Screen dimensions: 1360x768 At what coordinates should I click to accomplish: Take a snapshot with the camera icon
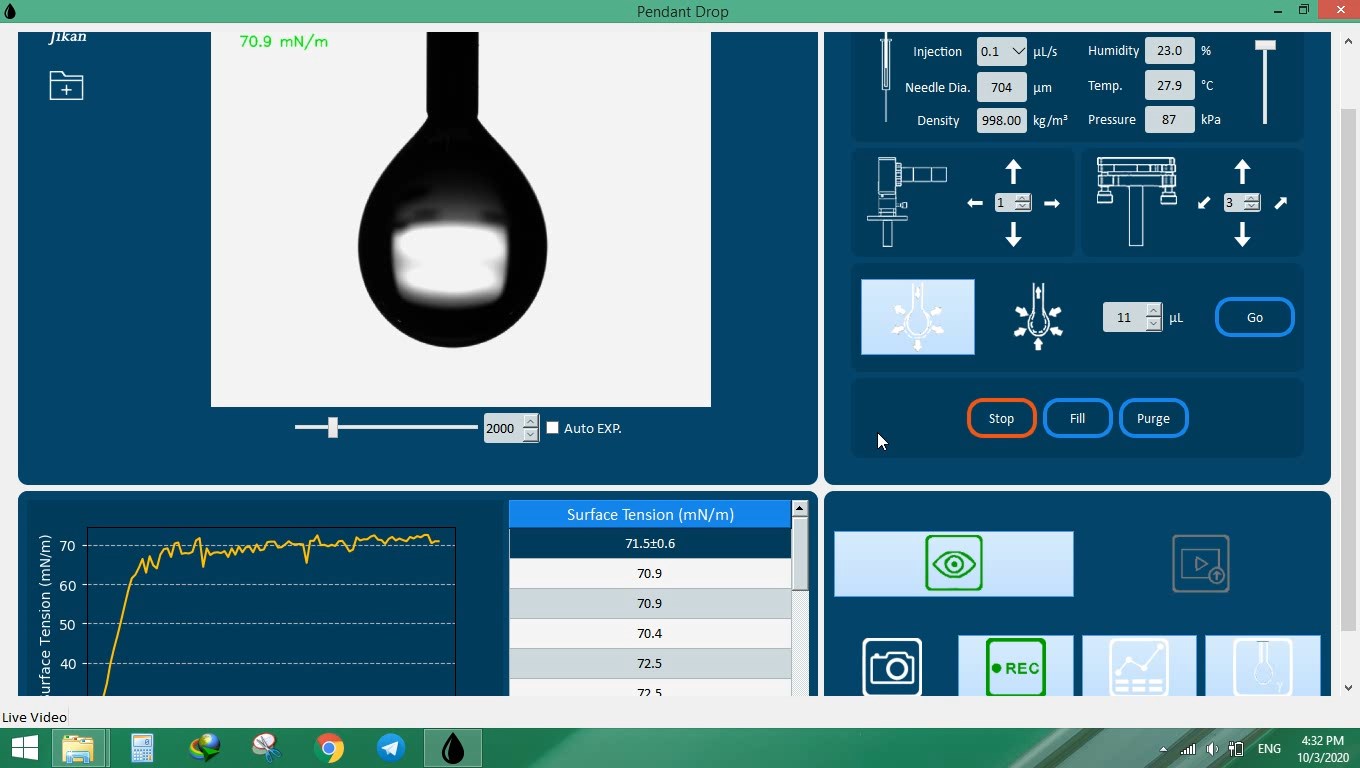pos(892,666)
